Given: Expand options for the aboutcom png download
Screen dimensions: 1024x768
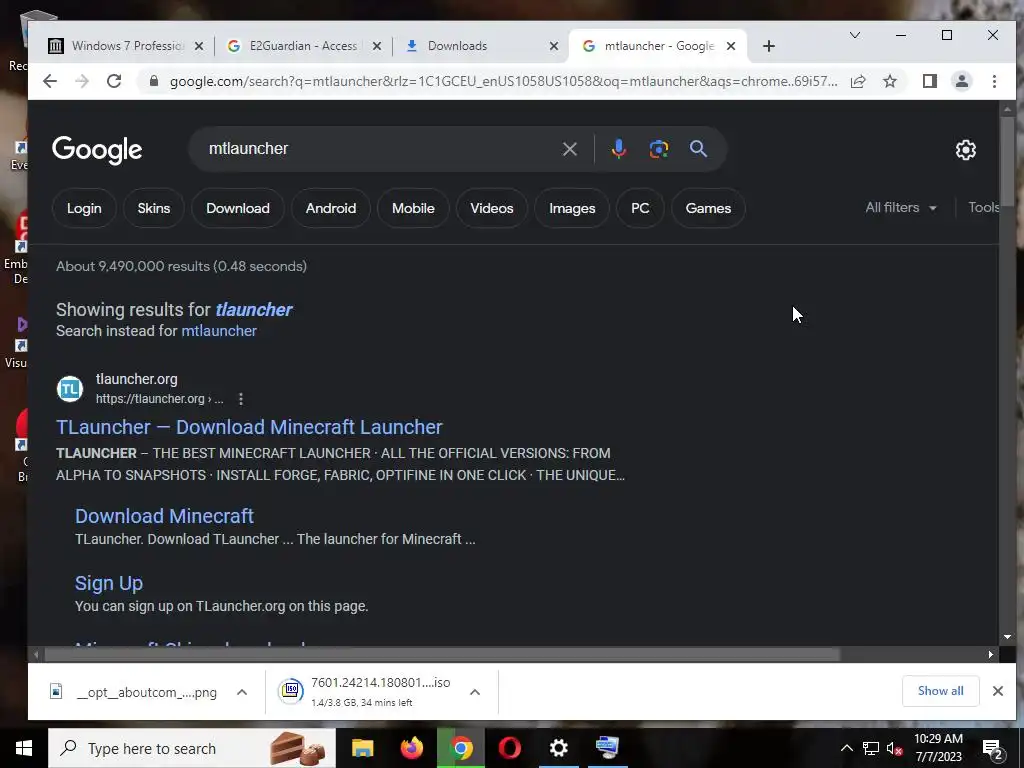Looking at the screenshot, I should [x=242, y=692].
